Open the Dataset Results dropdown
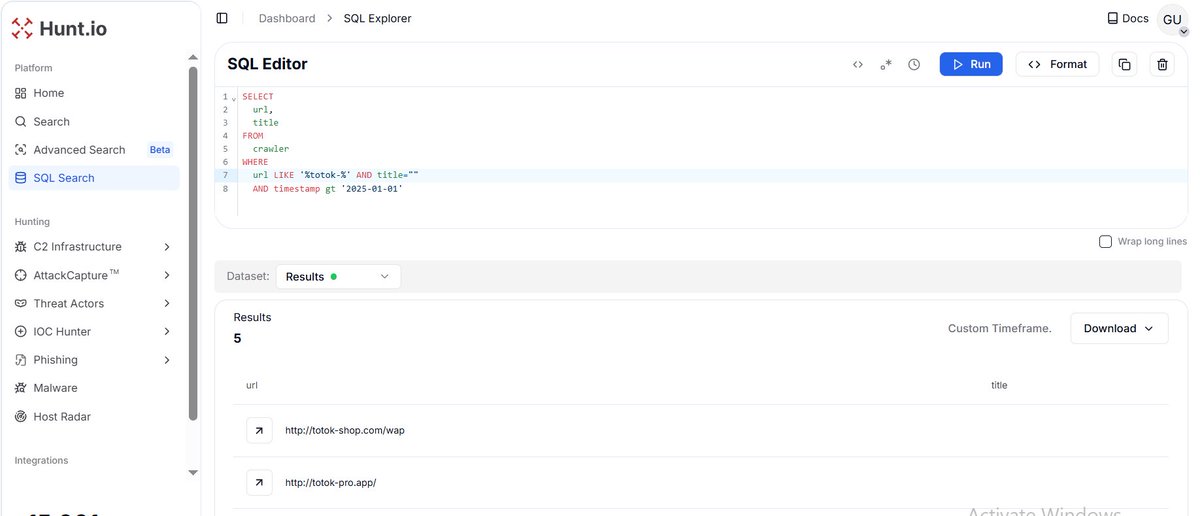 338,277
